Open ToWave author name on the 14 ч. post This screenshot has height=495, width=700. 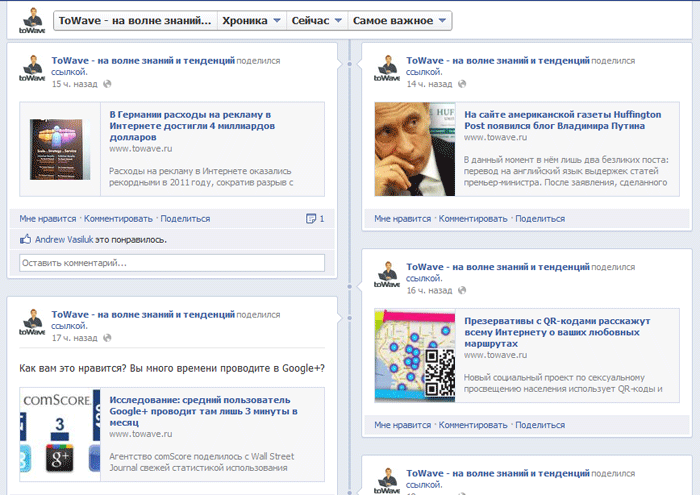pyautogui.click(x=498, y=61)
